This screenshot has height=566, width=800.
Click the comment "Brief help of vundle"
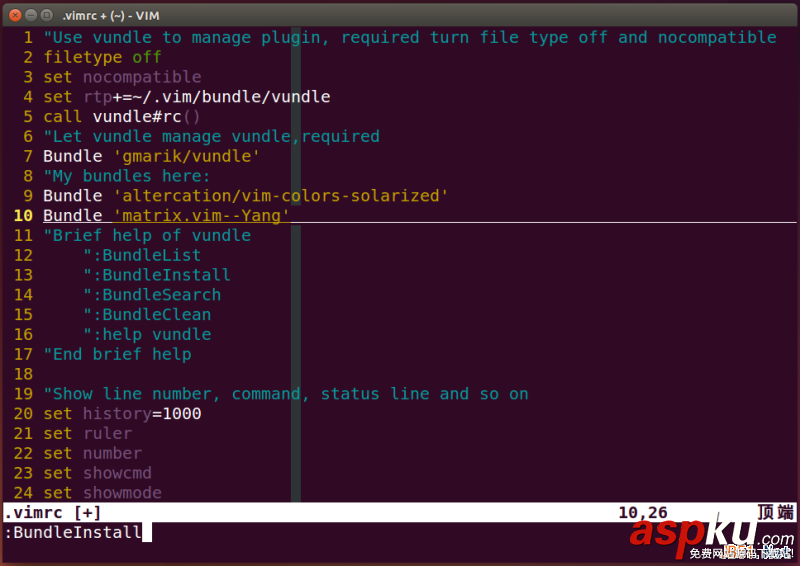point(147,236)
